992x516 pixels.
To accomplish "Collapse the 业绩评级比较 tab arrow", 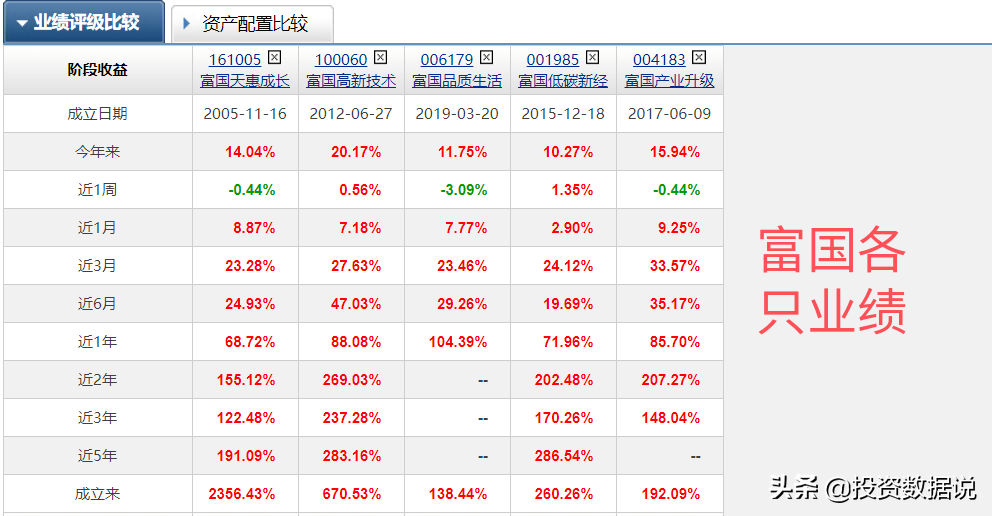I will click(x=22, y=24).
